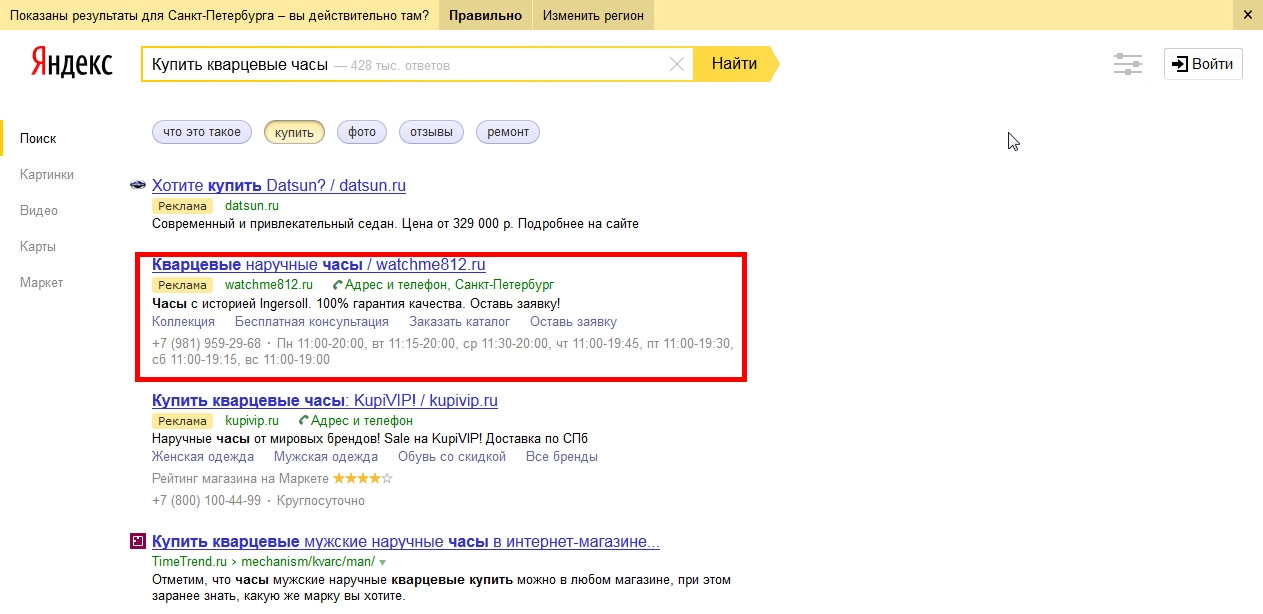The image size is (1263, 614).
Task: Click the 'Рейтинг магазина на Маркете' text
Action: [240, 479]
